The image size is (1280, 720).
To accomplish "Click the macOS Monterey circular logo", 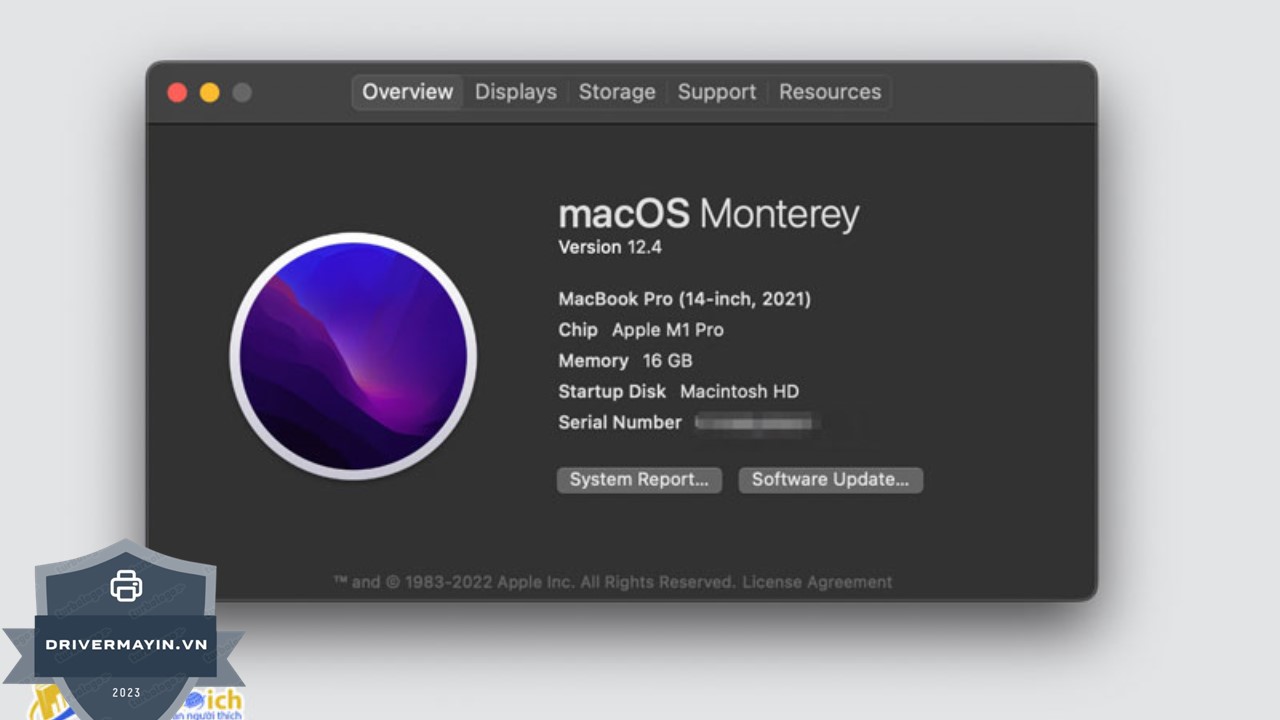I will 353,356.
